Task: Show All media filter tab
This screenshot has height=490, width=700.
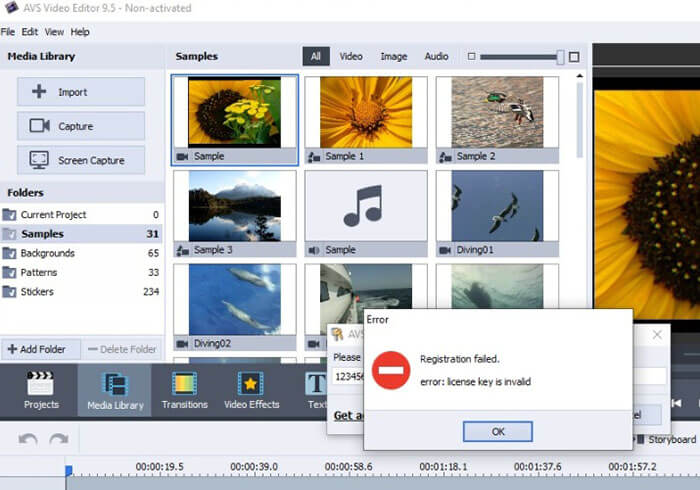Action: coord(316,56)
